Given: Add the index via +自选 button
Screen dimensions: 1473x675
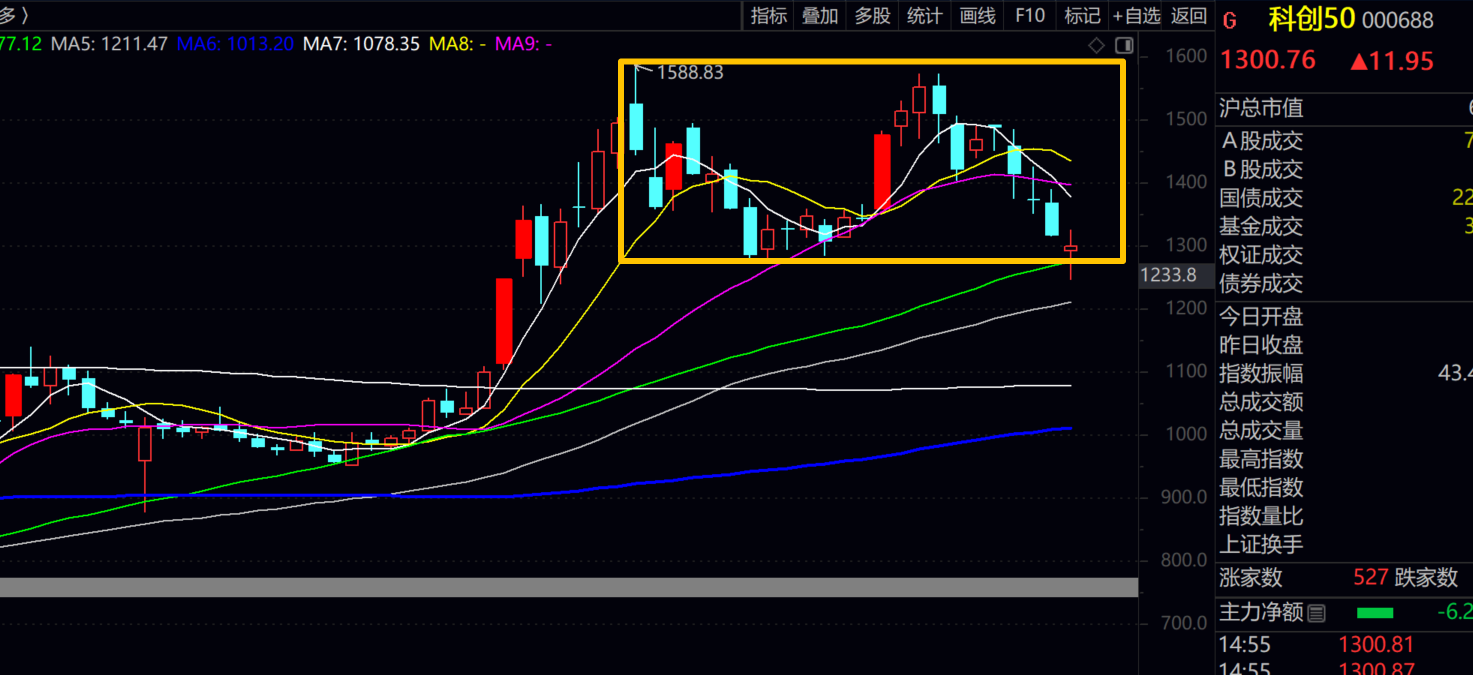Looking at the screenshot, I should (1136, 15).
